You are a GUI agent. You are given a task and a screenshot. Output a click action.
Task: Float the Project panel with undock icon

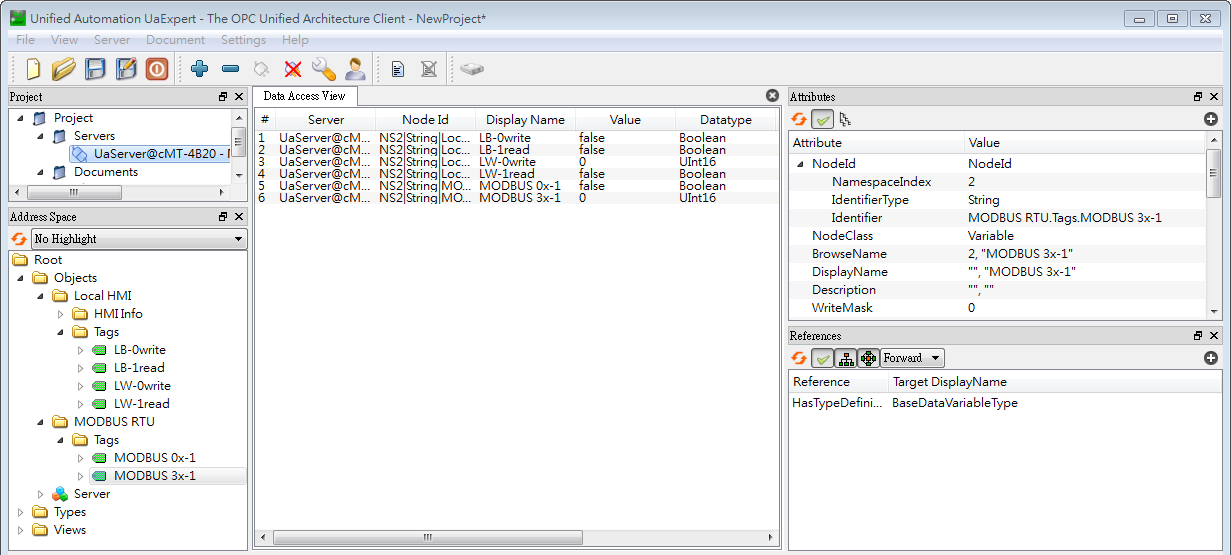(223, 97)
